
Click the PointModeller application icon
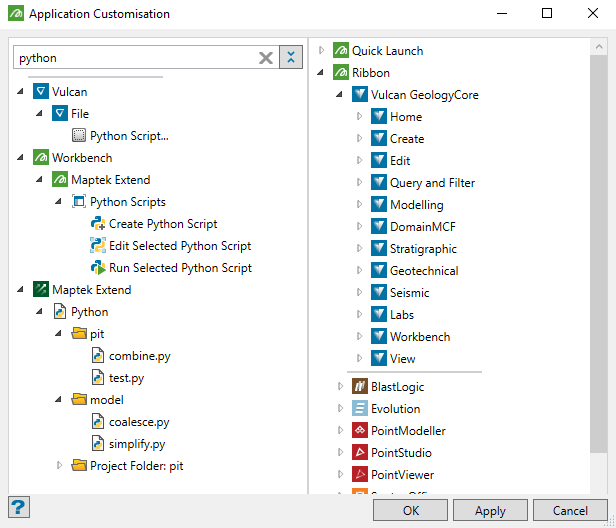[359, 431]
